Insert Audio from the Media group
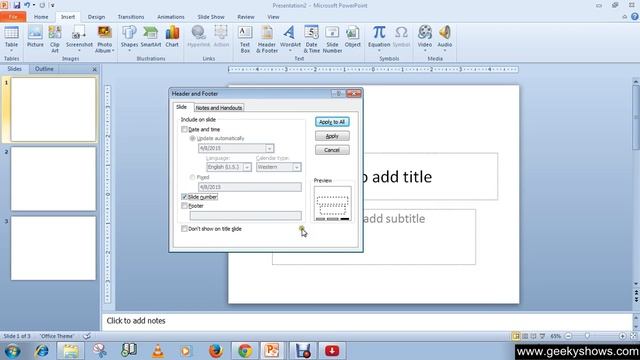640x360 pixels. [444, 39]
